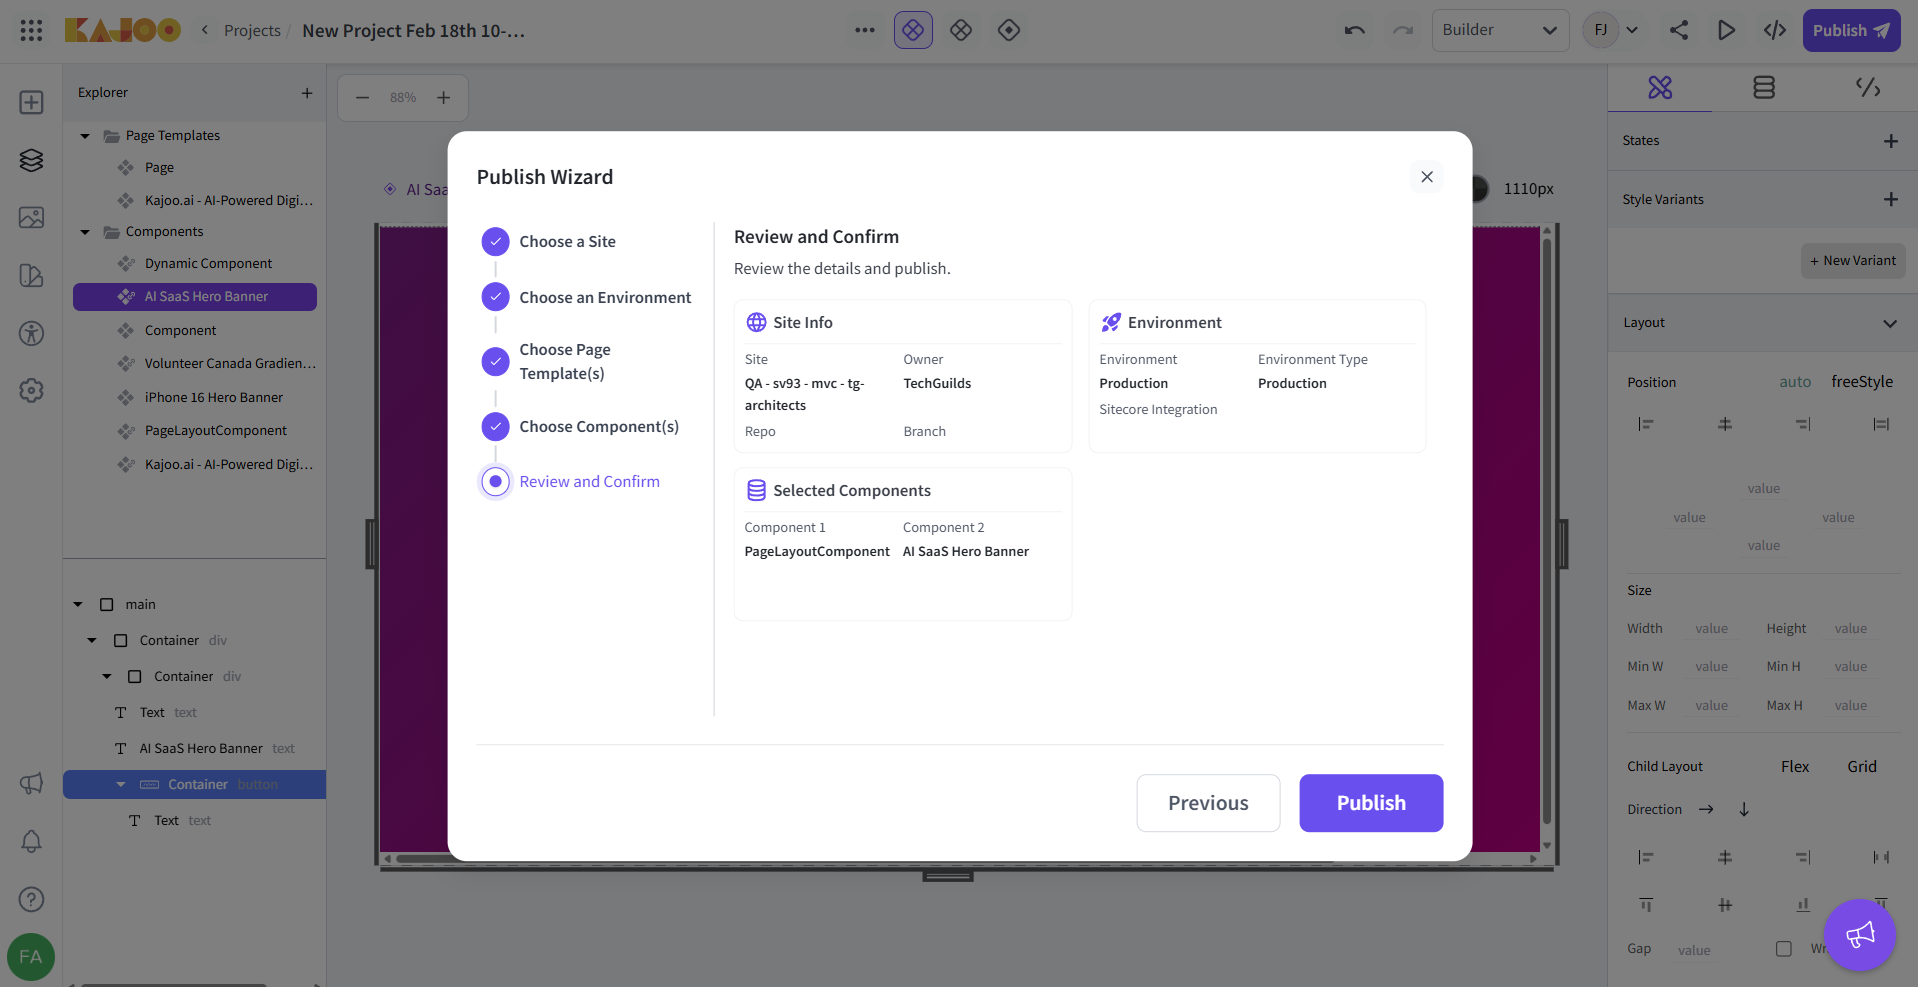Navigate to Projects breadcrumb
This screenshot has width=1918, height=987.
(x=252, y=30)
